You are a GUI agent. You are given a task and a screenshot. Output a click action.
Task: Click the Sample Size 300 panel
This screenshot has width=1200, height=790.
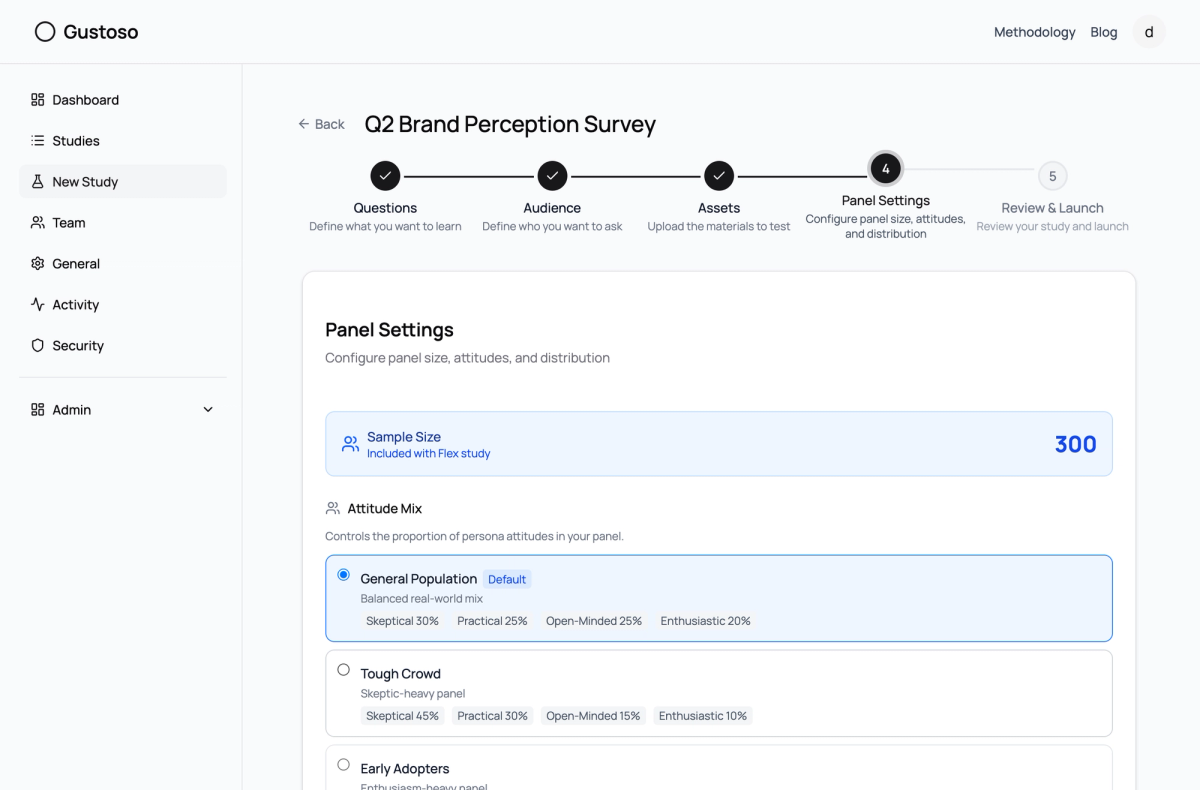tap(719, 444)
